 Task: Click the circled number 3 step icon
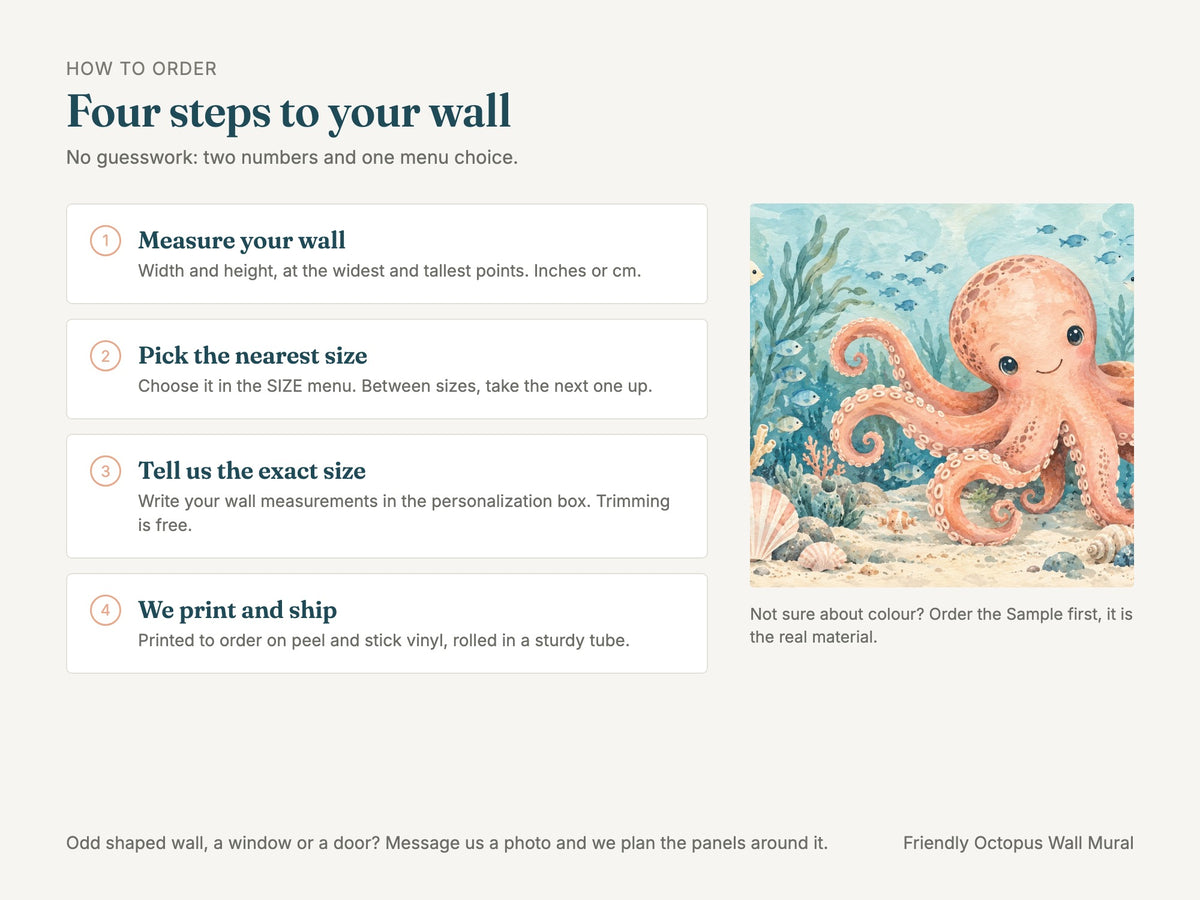pyautogui.click(x=105, y=471)
